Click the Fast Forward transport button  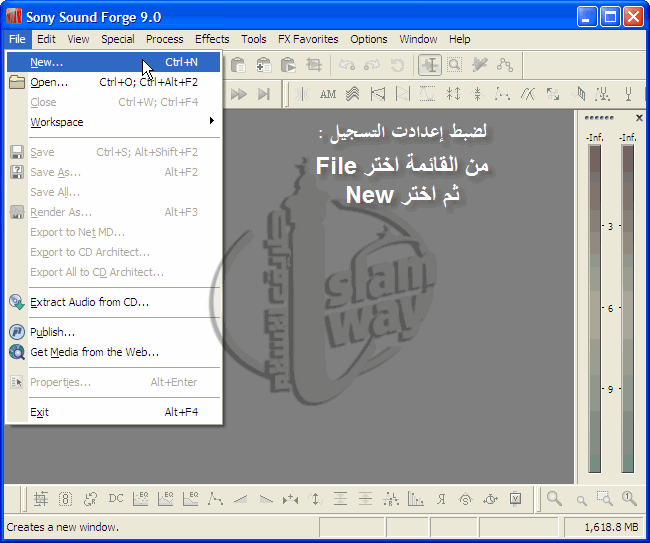(239, 94)
